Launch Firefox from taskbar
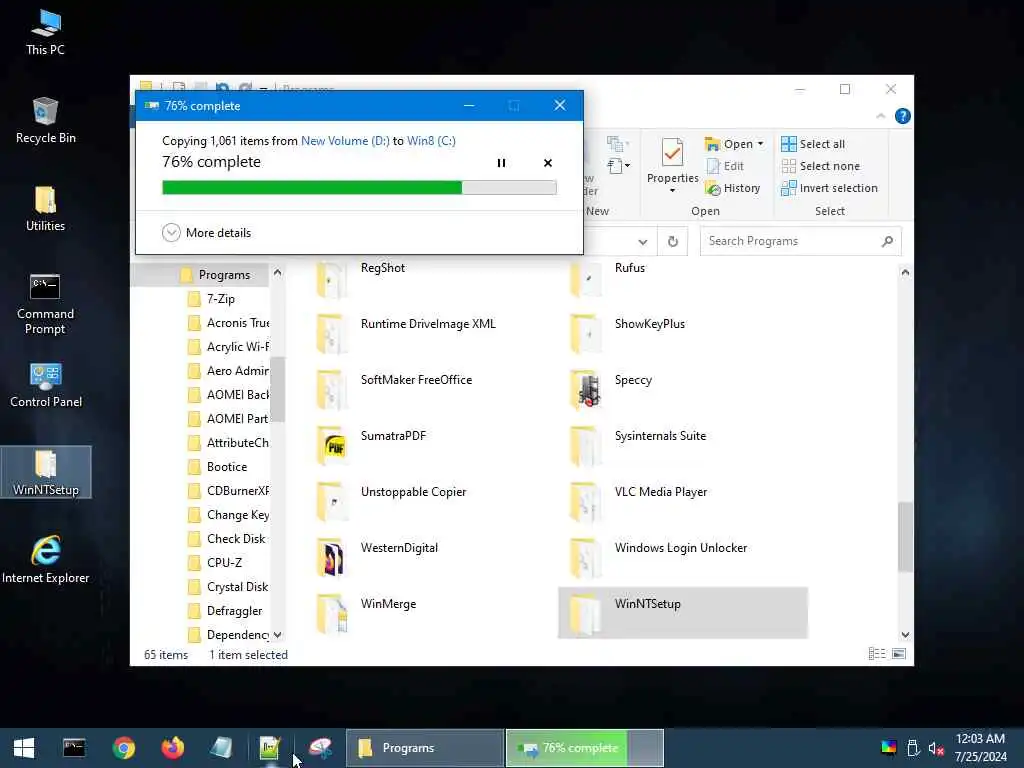 172,748
